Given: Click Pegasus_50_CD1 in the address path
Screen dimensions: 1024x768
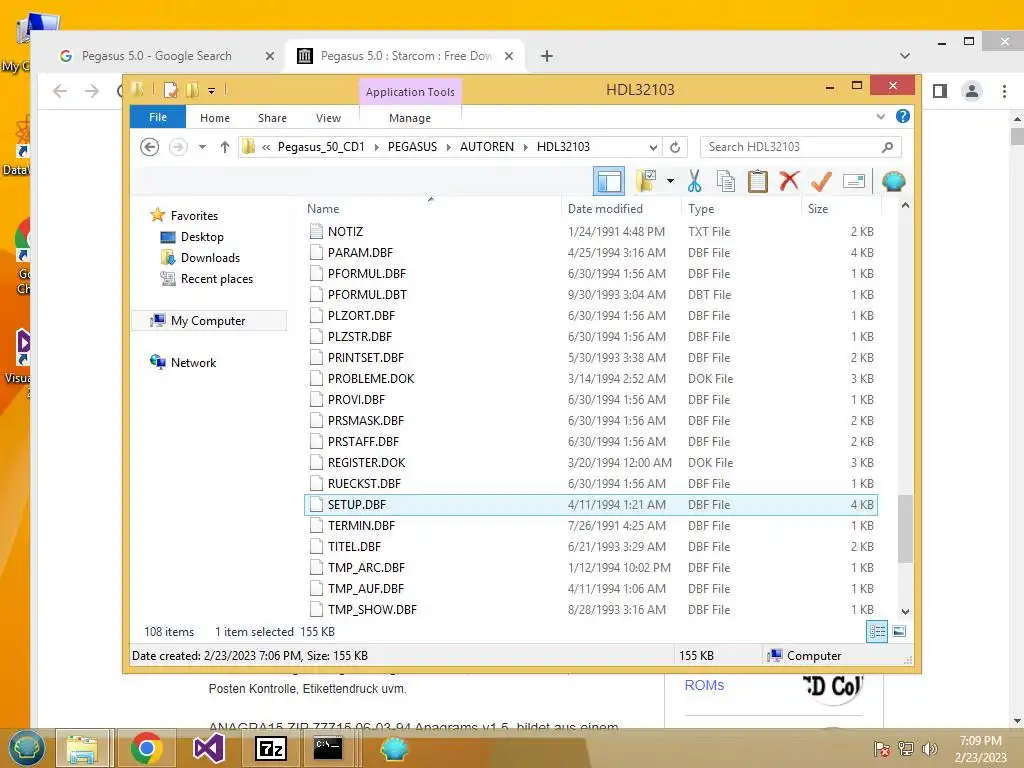Looking at the screenshot, I should (321, 147).
